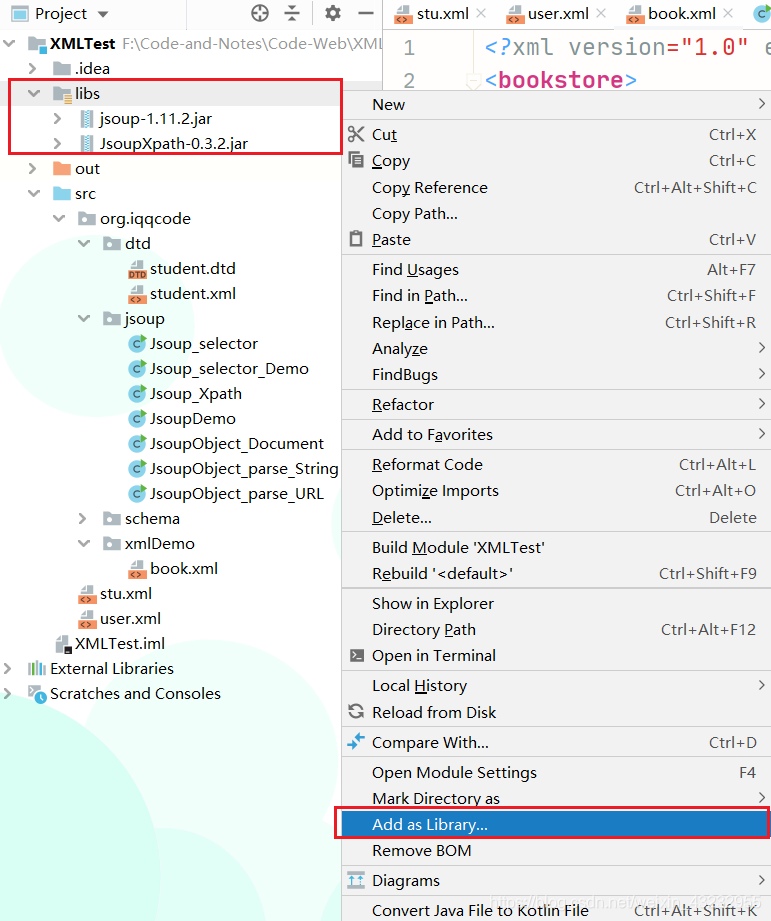The width and height of the screenshot is (771, 921).
Task: Close the user.xml tab
Action: click(601, 13)
